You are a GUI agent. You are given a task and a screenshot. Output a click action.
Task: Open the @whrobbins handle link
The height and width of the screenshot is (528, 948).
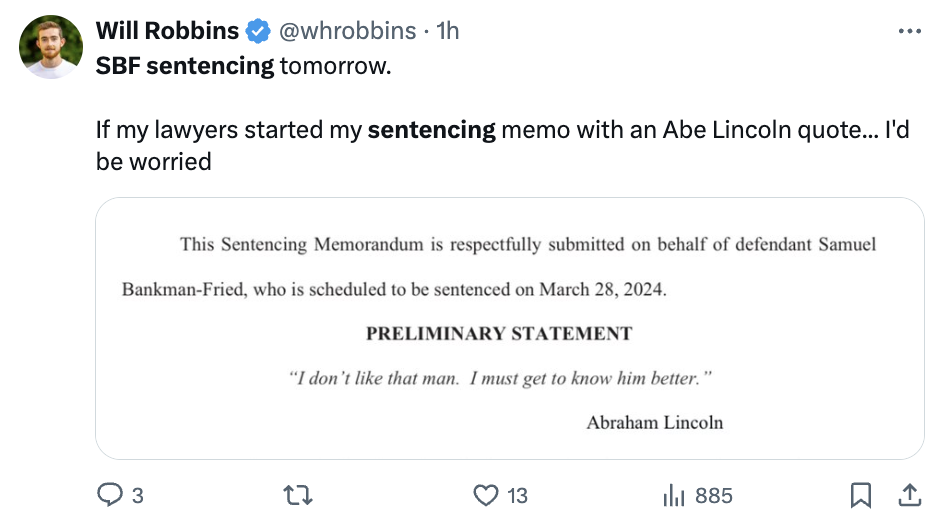pyautogui.click(x=347, y=31)
